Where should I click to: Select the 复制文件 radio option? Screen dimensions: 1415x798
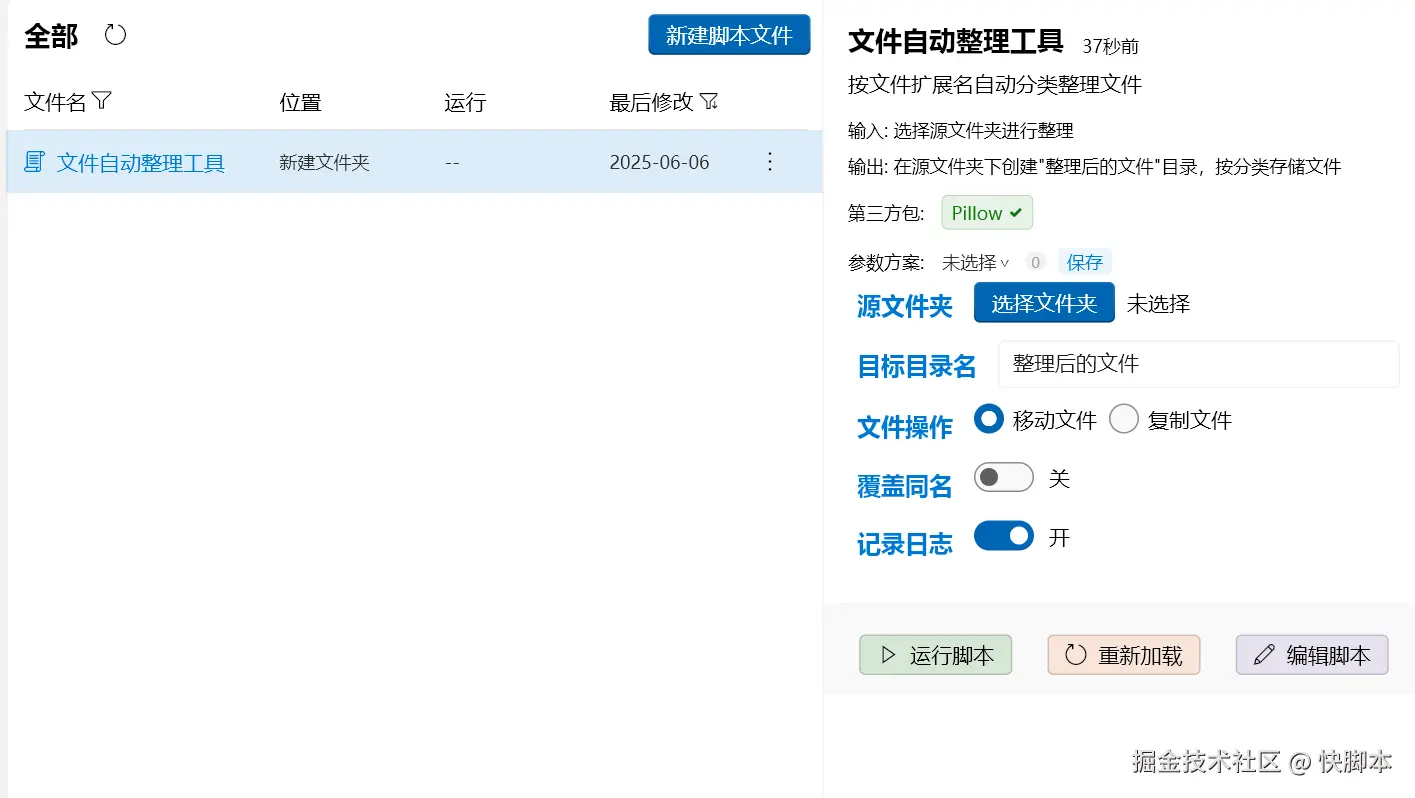(x=1123, y=419)
